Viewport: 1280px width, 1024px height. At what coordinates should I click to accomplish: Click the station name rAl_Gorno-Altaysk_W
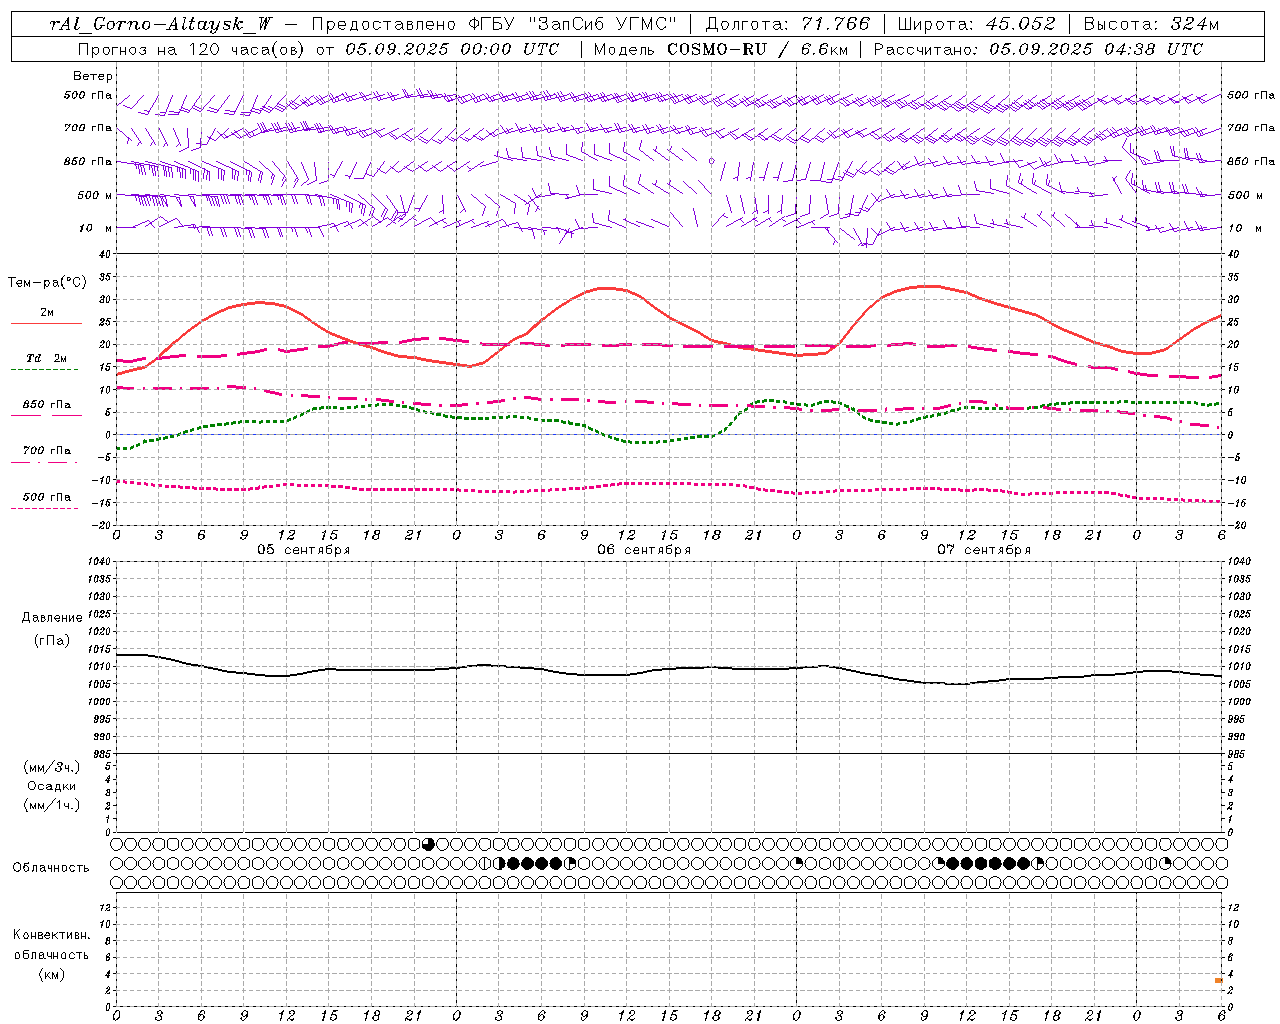click(x=161, y=24)
